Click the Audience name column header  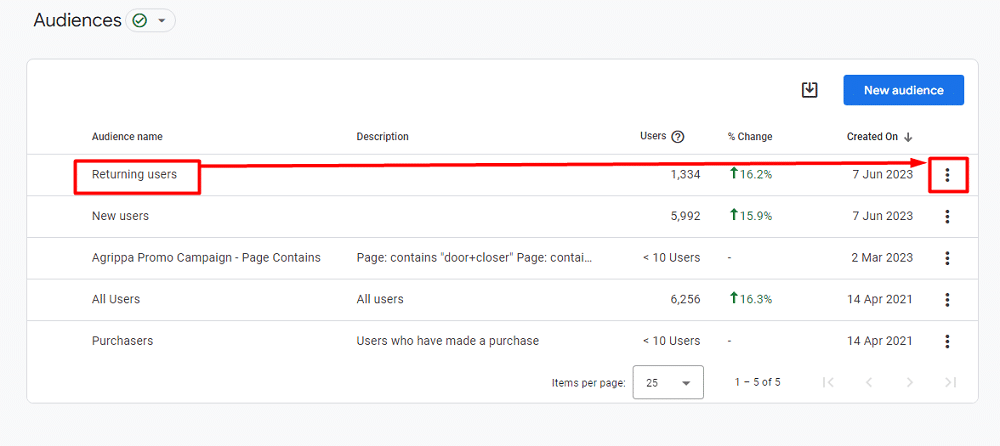pyautogui.click(x=127, y=137)
